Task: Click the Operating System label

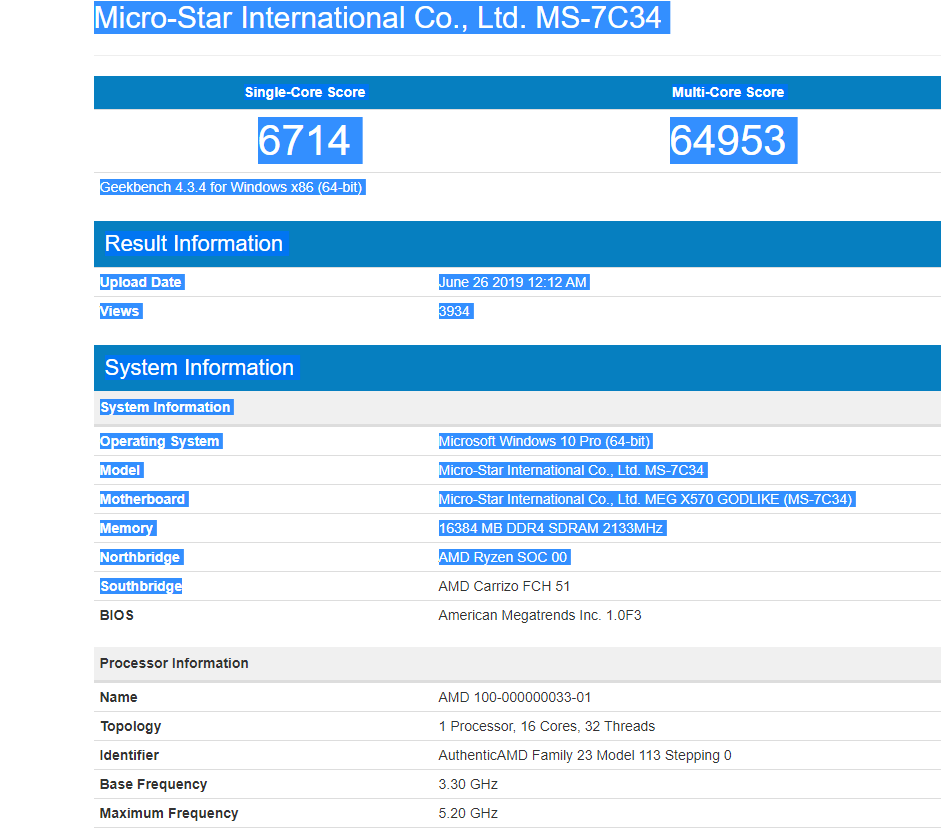Action: [x=160, y=441]
